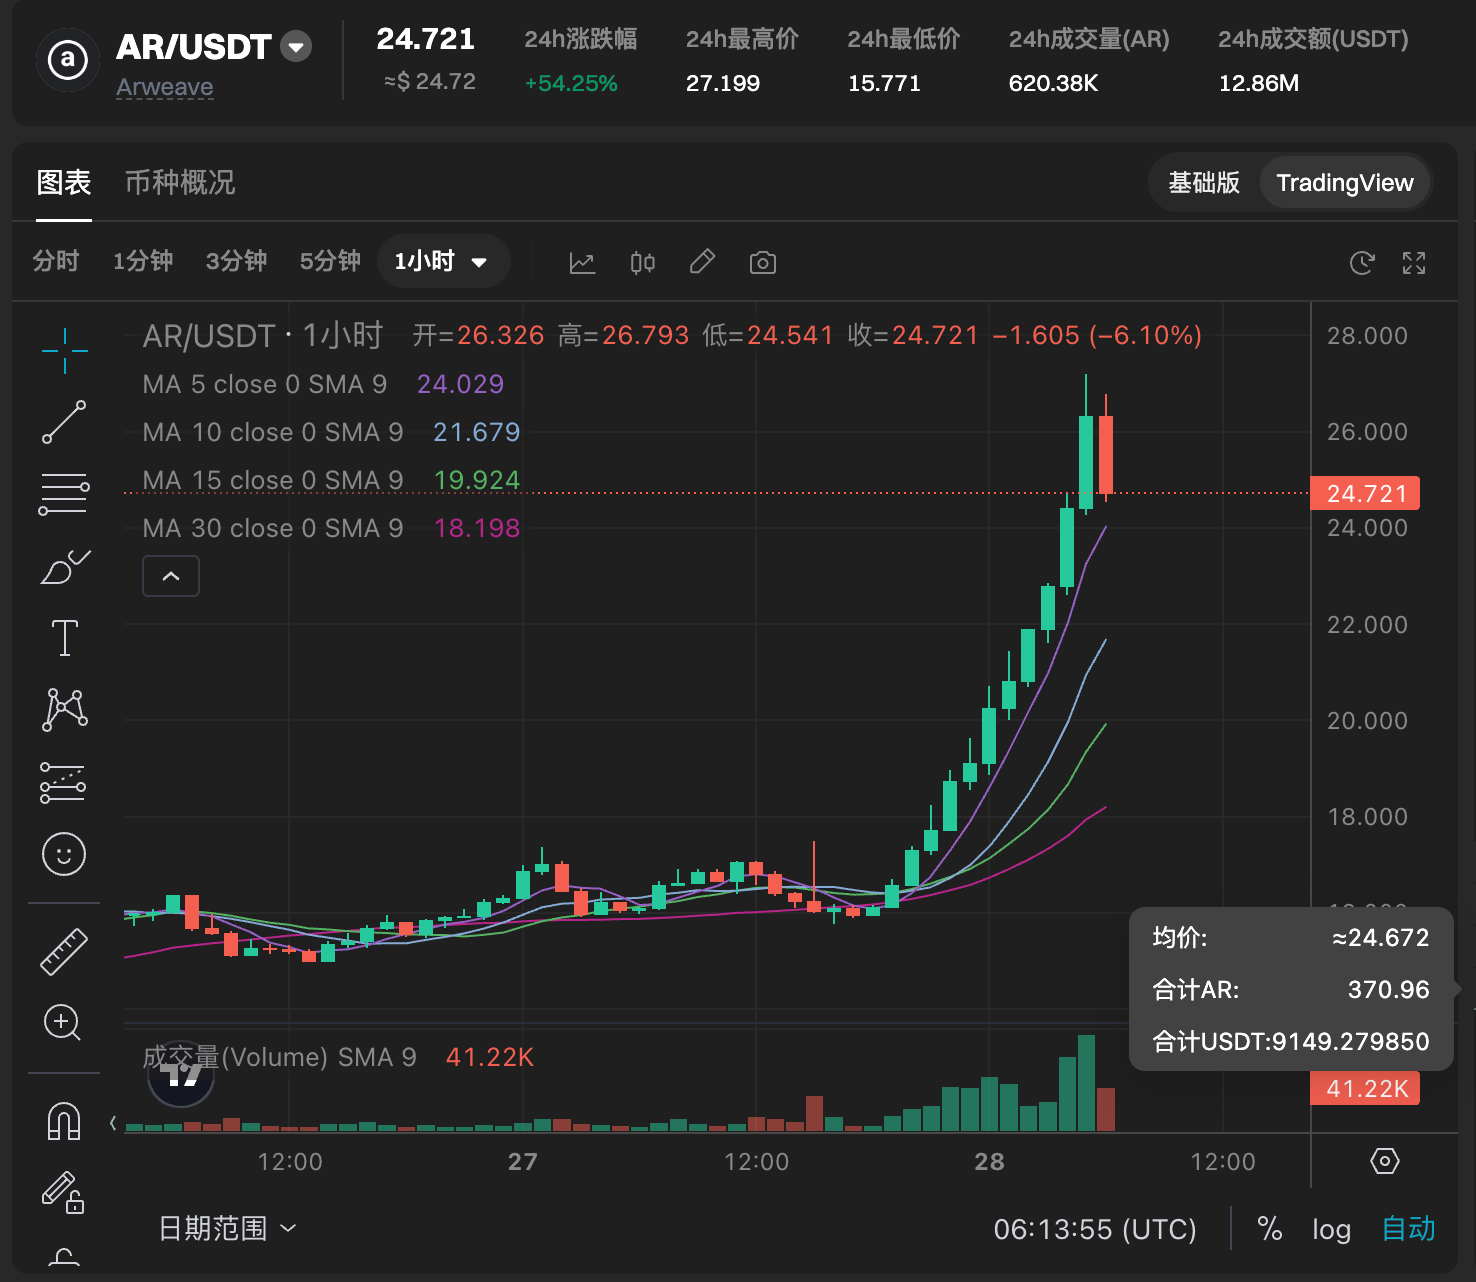The width and height of the screenshot is (1476, 1282).
Task: Switch to the 基础版 chart version
Action: 1204,183
